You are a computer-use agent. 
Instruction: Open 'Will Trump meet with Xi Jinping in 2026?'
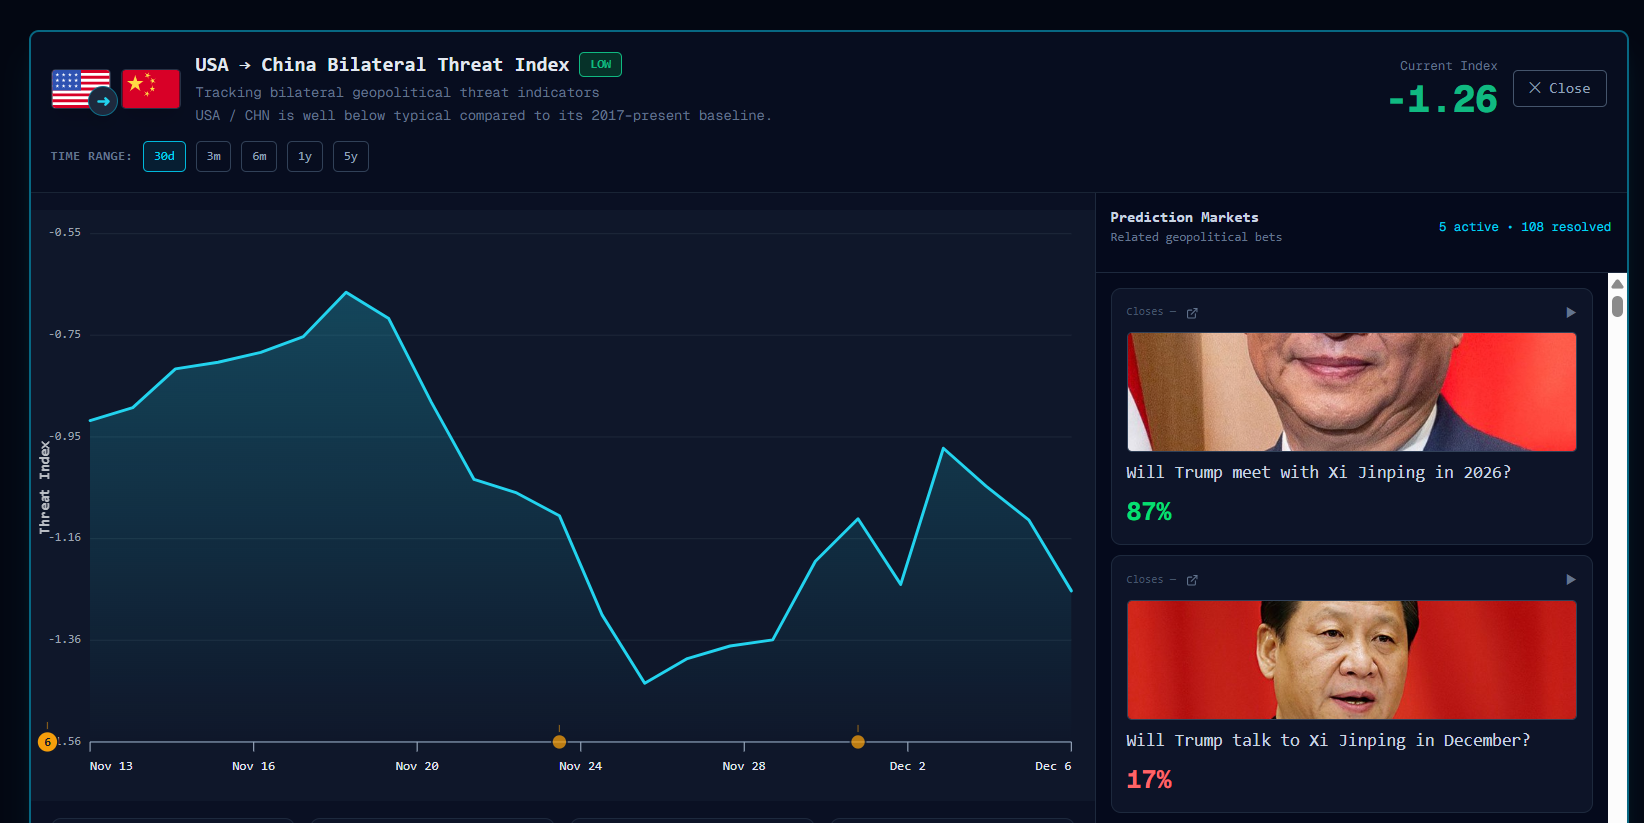pos(1318,472)
